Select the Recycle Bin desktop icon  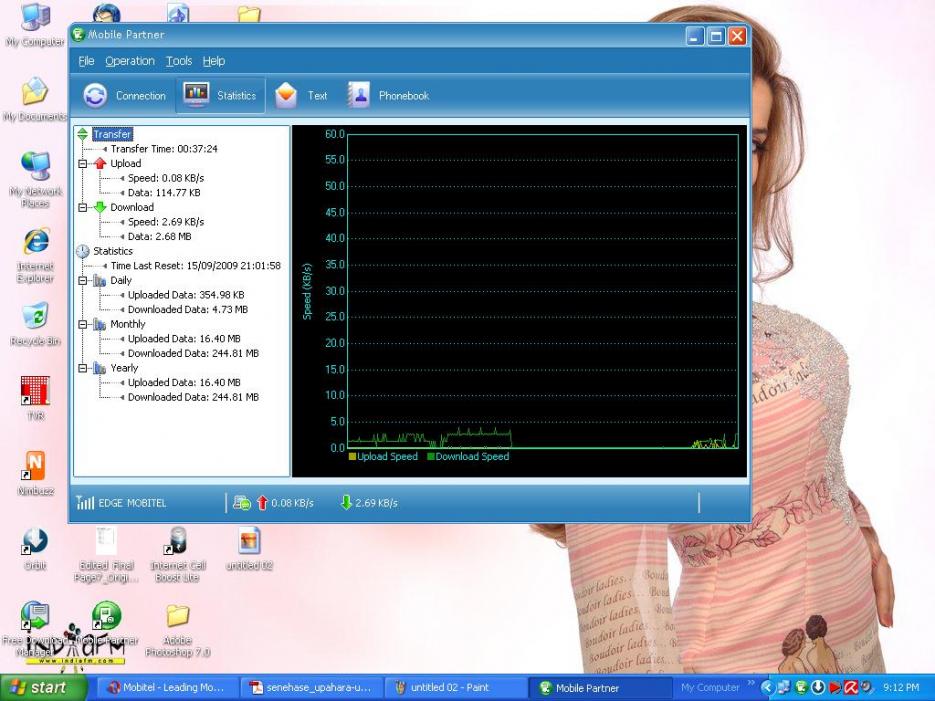(x=36, y=317)
